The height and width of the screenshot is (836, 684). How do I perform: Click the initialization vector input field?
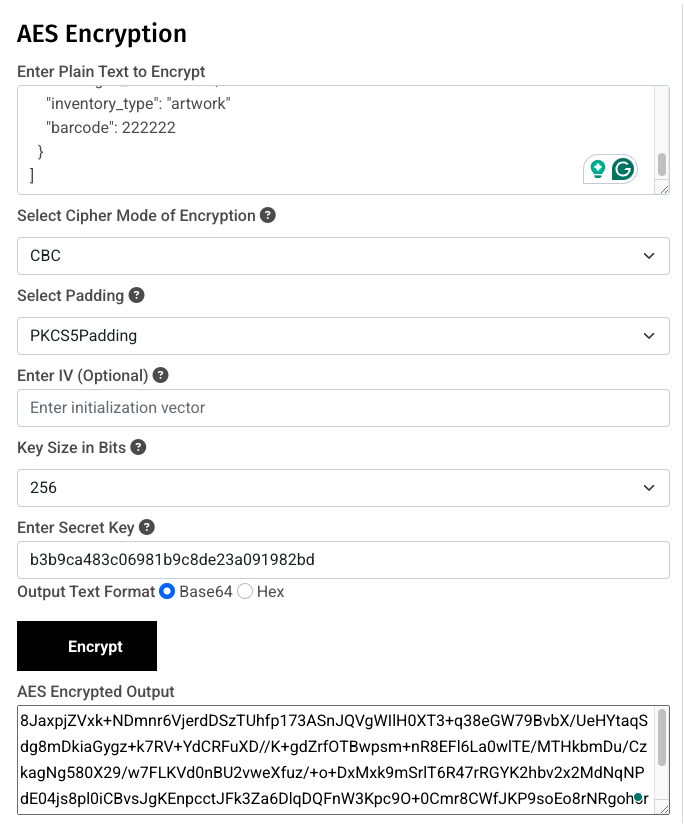tap(342, 408)
